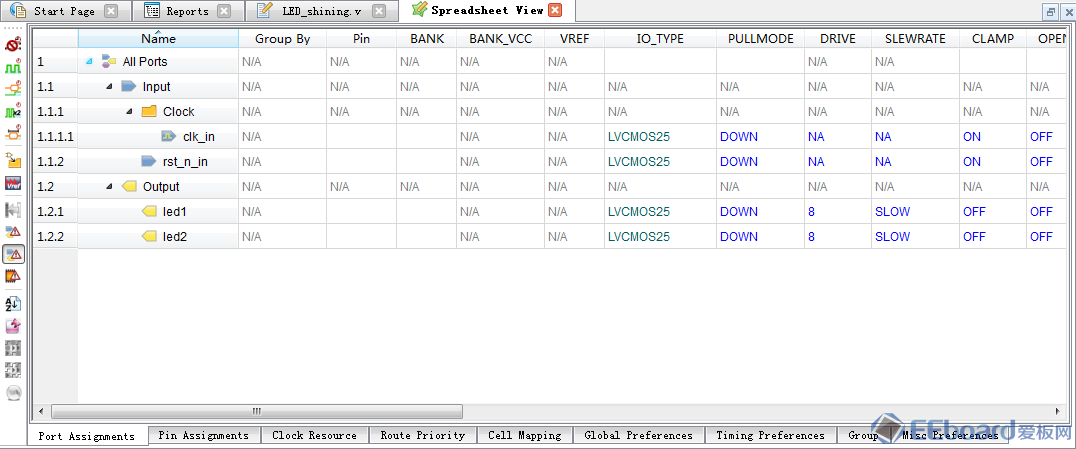This screenshot has height=449, width=1076.
Task: Click the orange In/Out clock preference icon
Action: 12,89
